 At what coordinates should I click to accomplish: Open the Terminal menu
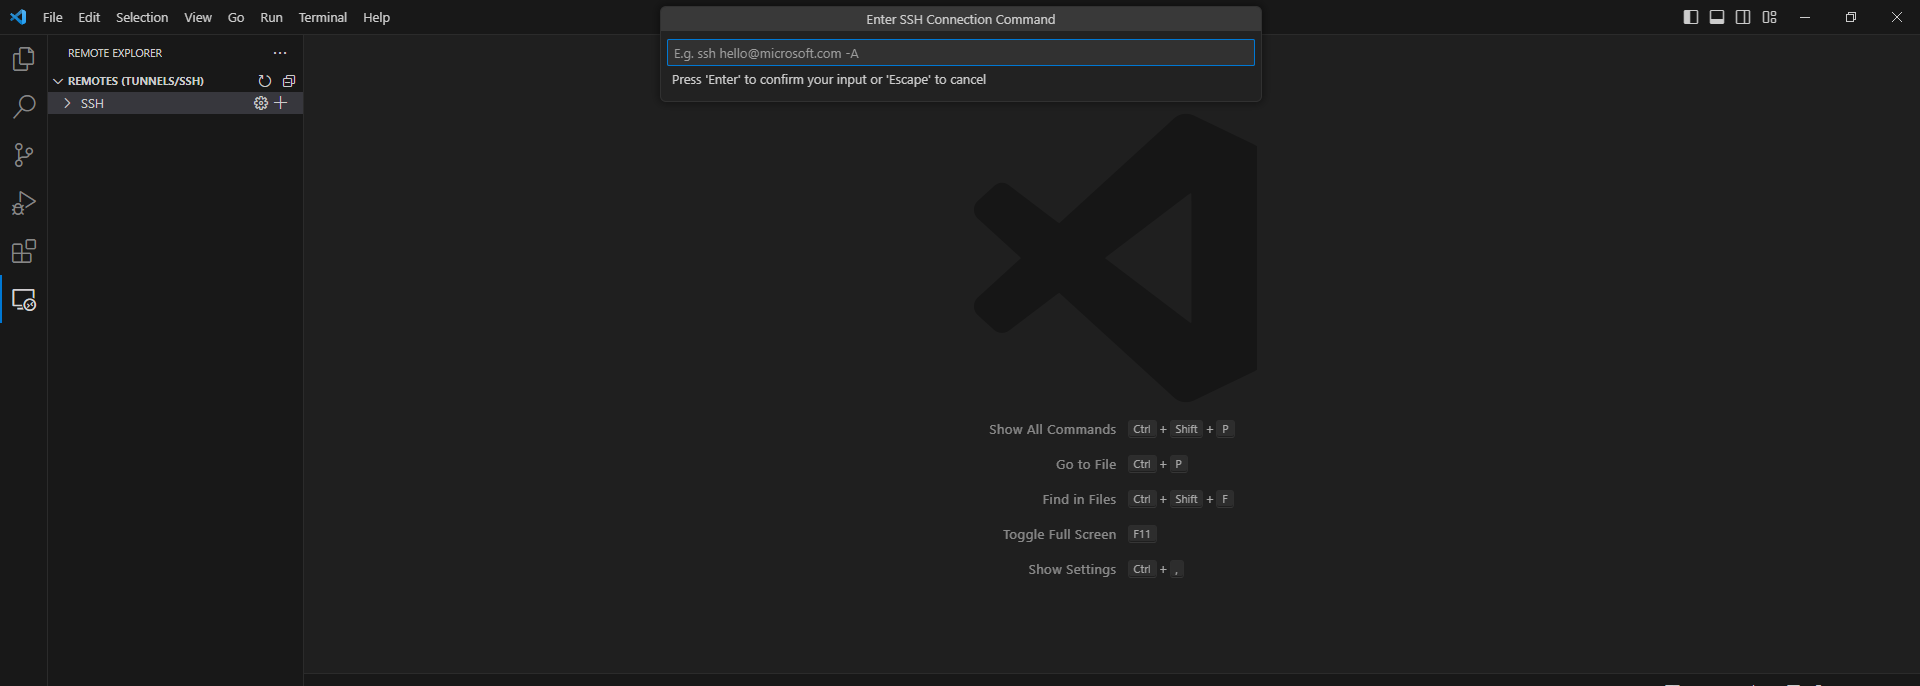(323, 17)
